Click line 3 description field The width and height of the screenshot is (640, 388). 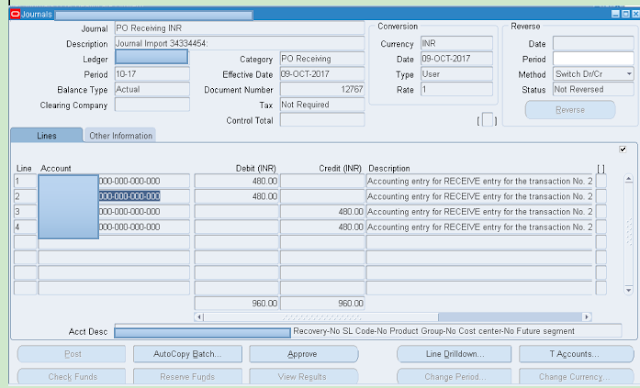(x=479, y=212)
